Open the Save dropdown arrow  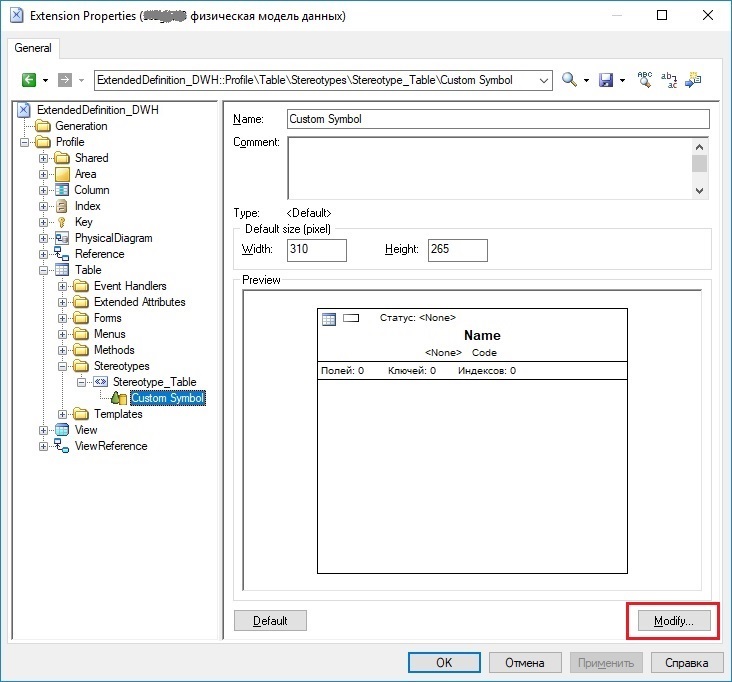point(622,80)
